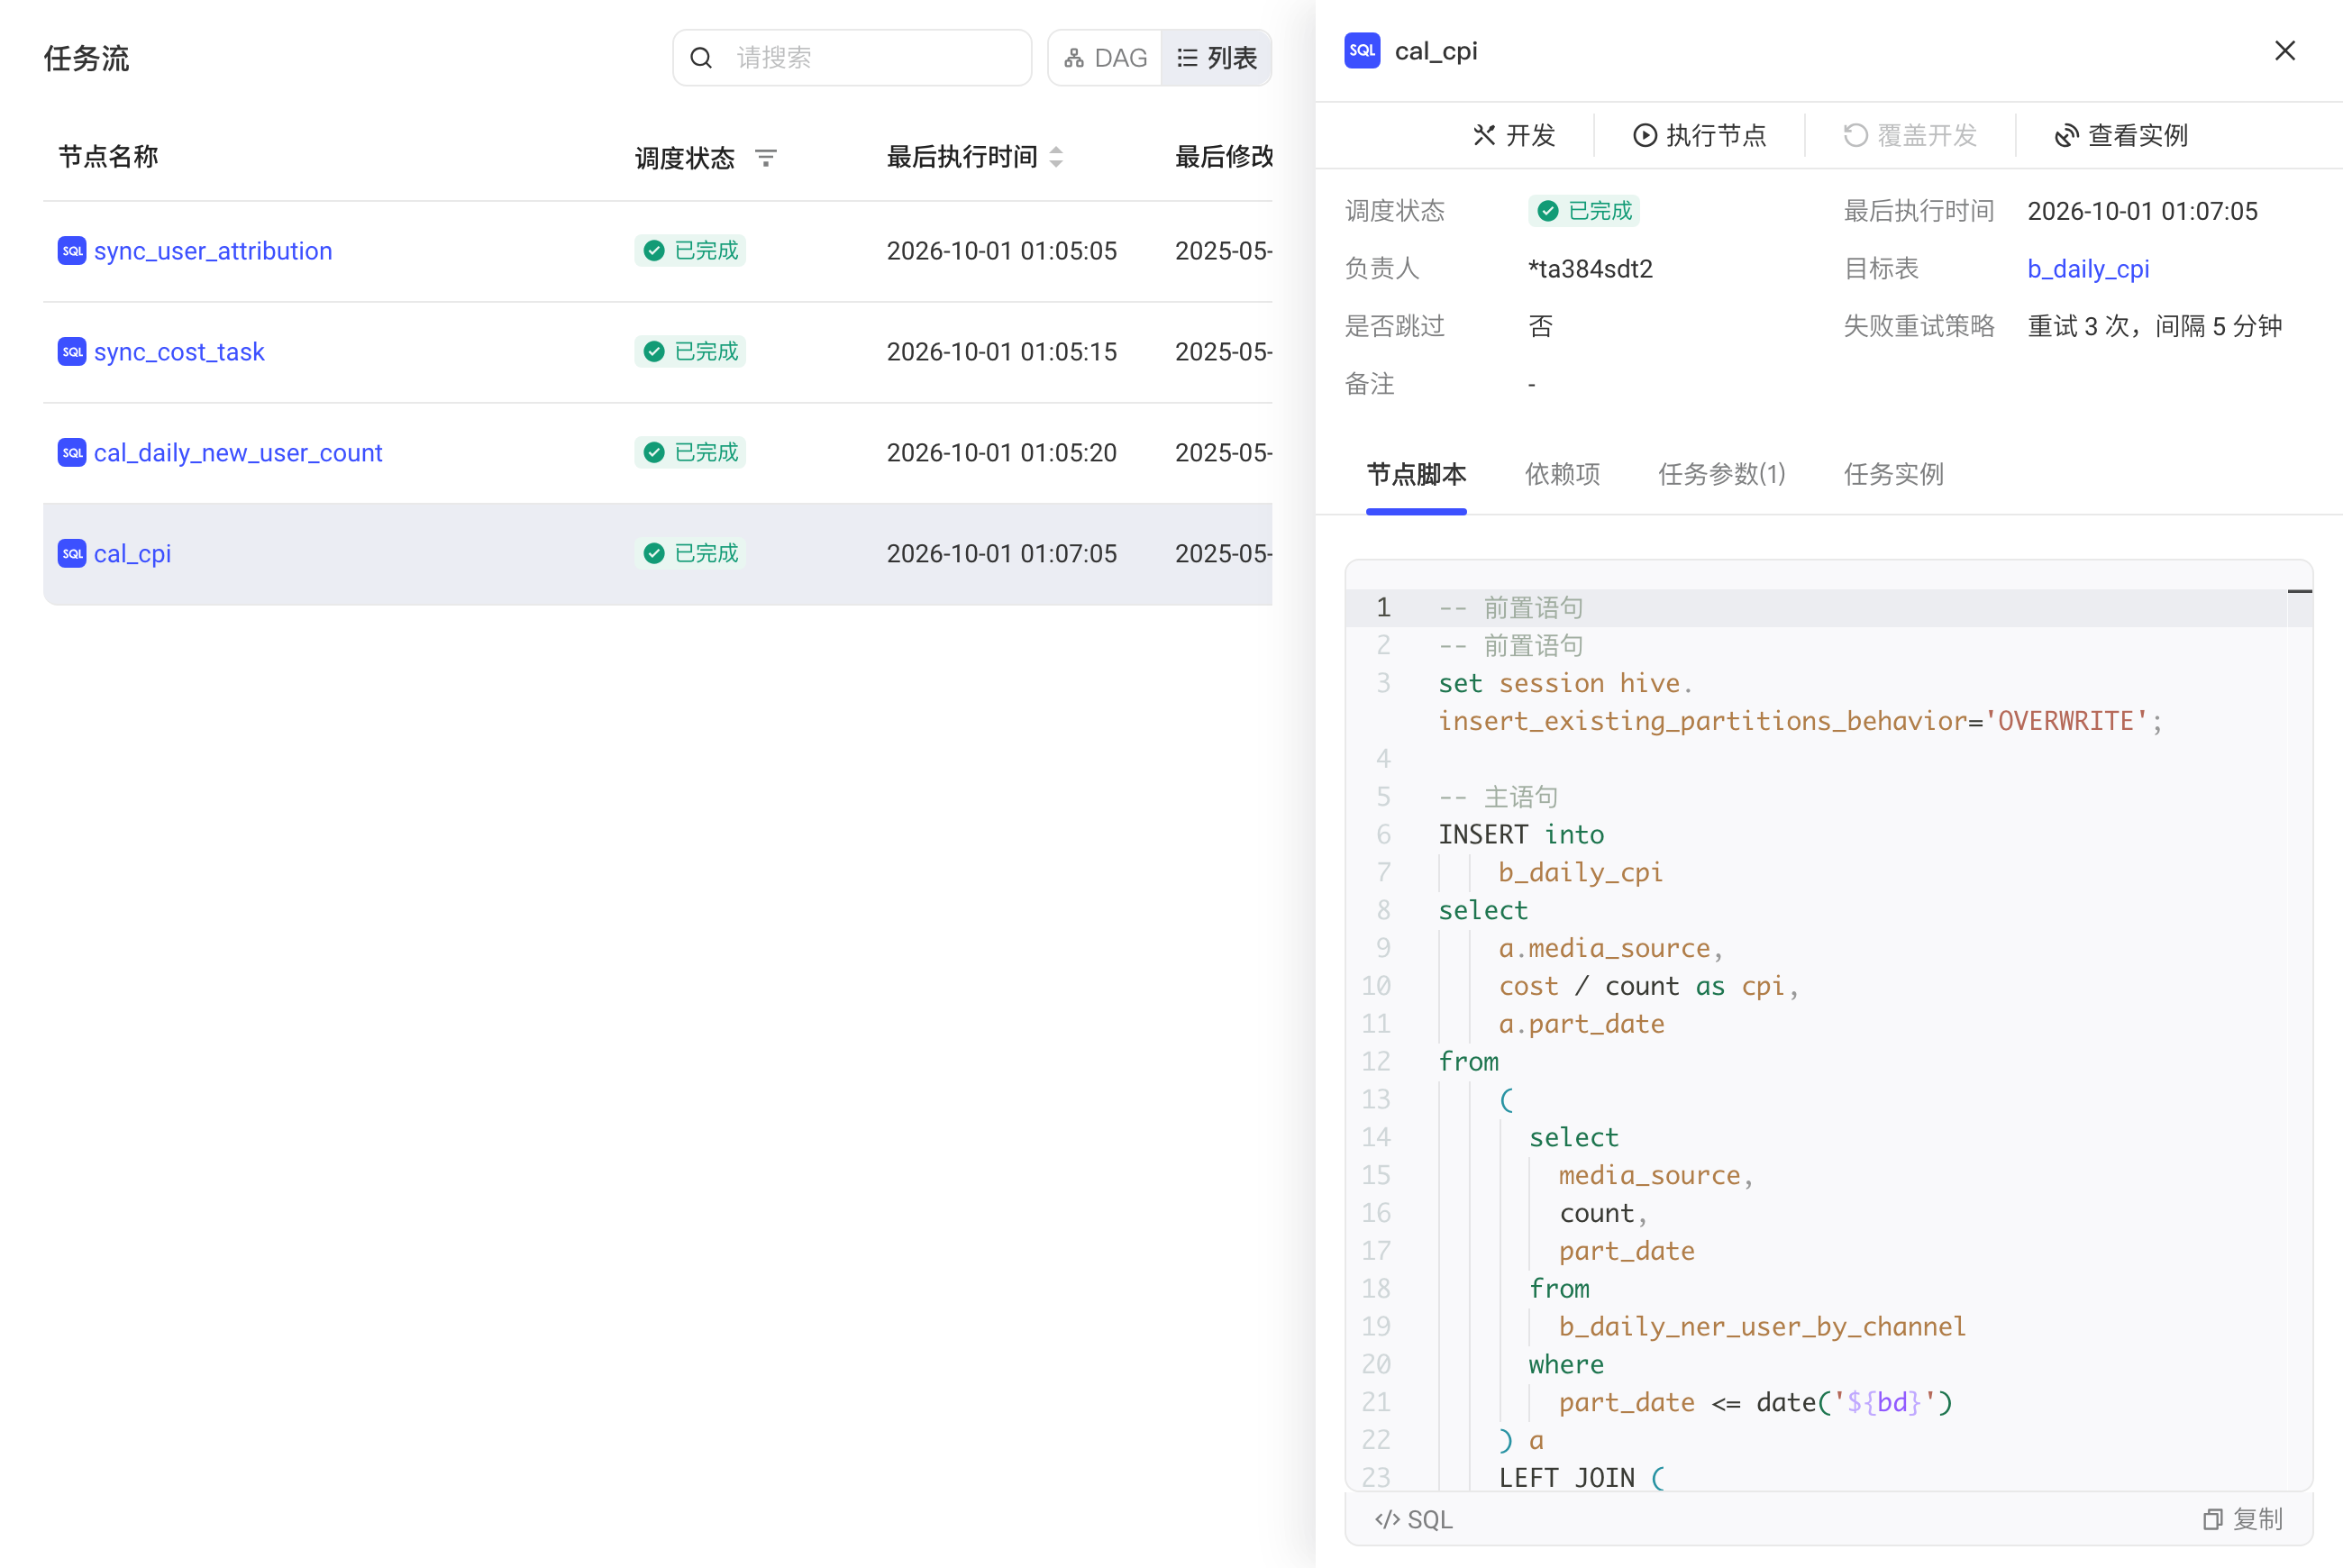
Task: Open the 调度状态 column filter icon
Action: pos(766,158)
